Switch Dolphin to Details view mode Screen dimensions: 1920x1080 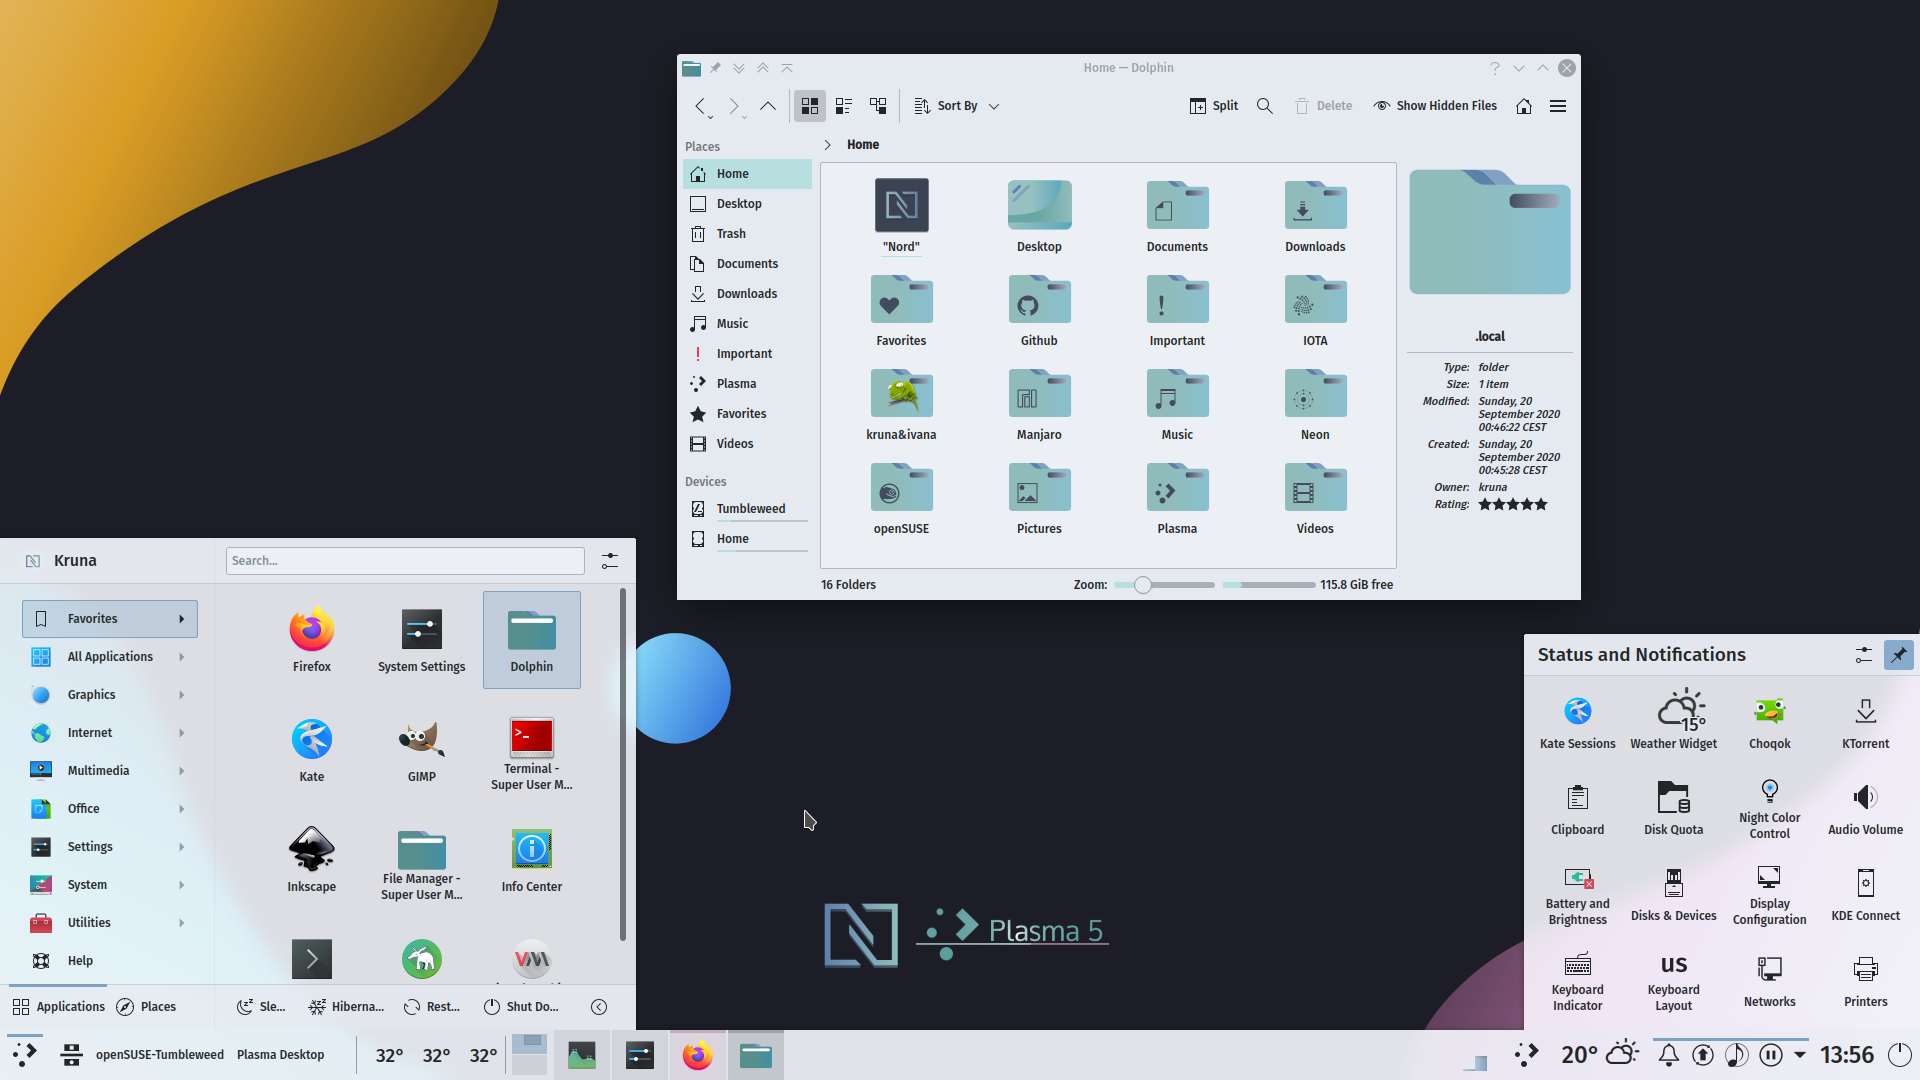tap(877, 106)
